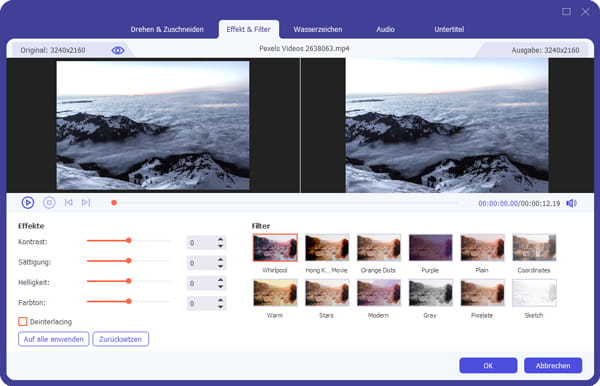
Task: Jump to next frame
Action: [86, 202]
